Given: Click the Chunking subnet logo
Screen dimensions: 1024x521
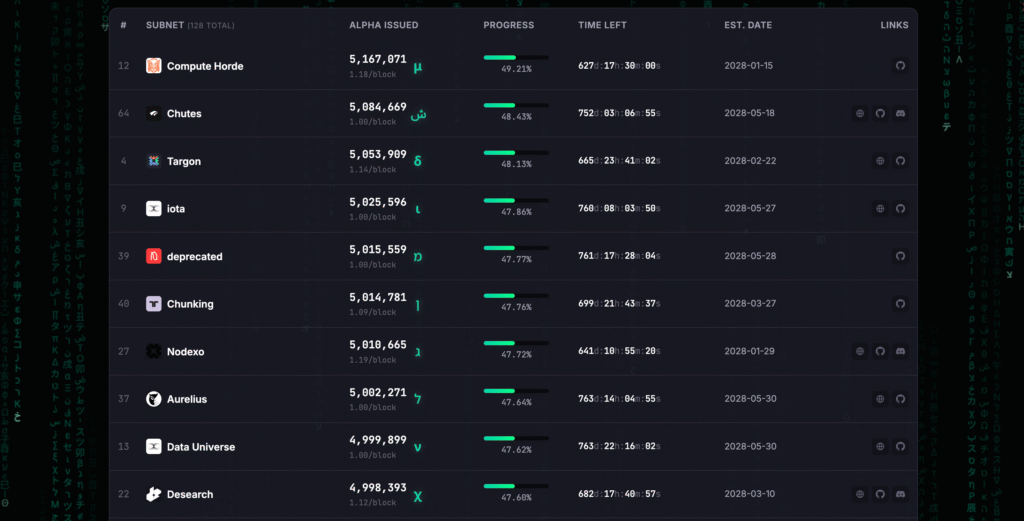Looking at the screenshot, I should tap(153, 304).
